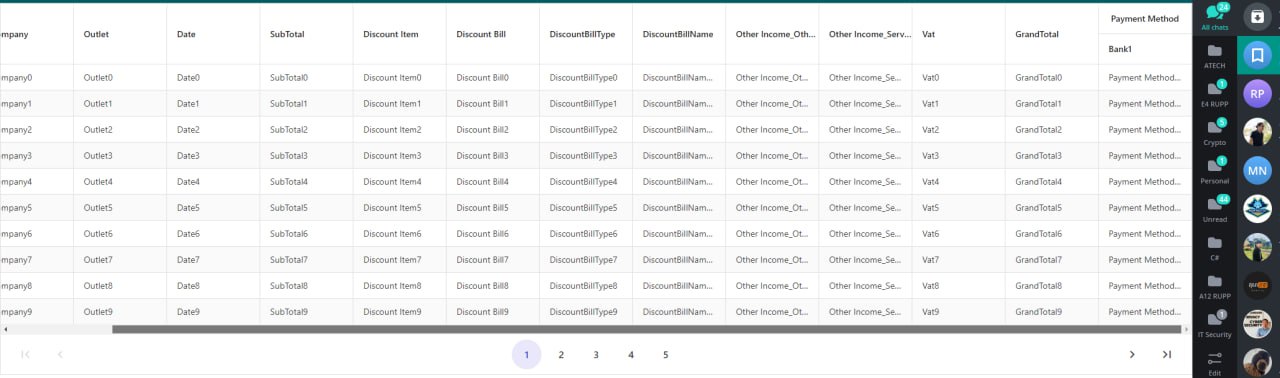Click the Discount Item column header

coord(399,34)
